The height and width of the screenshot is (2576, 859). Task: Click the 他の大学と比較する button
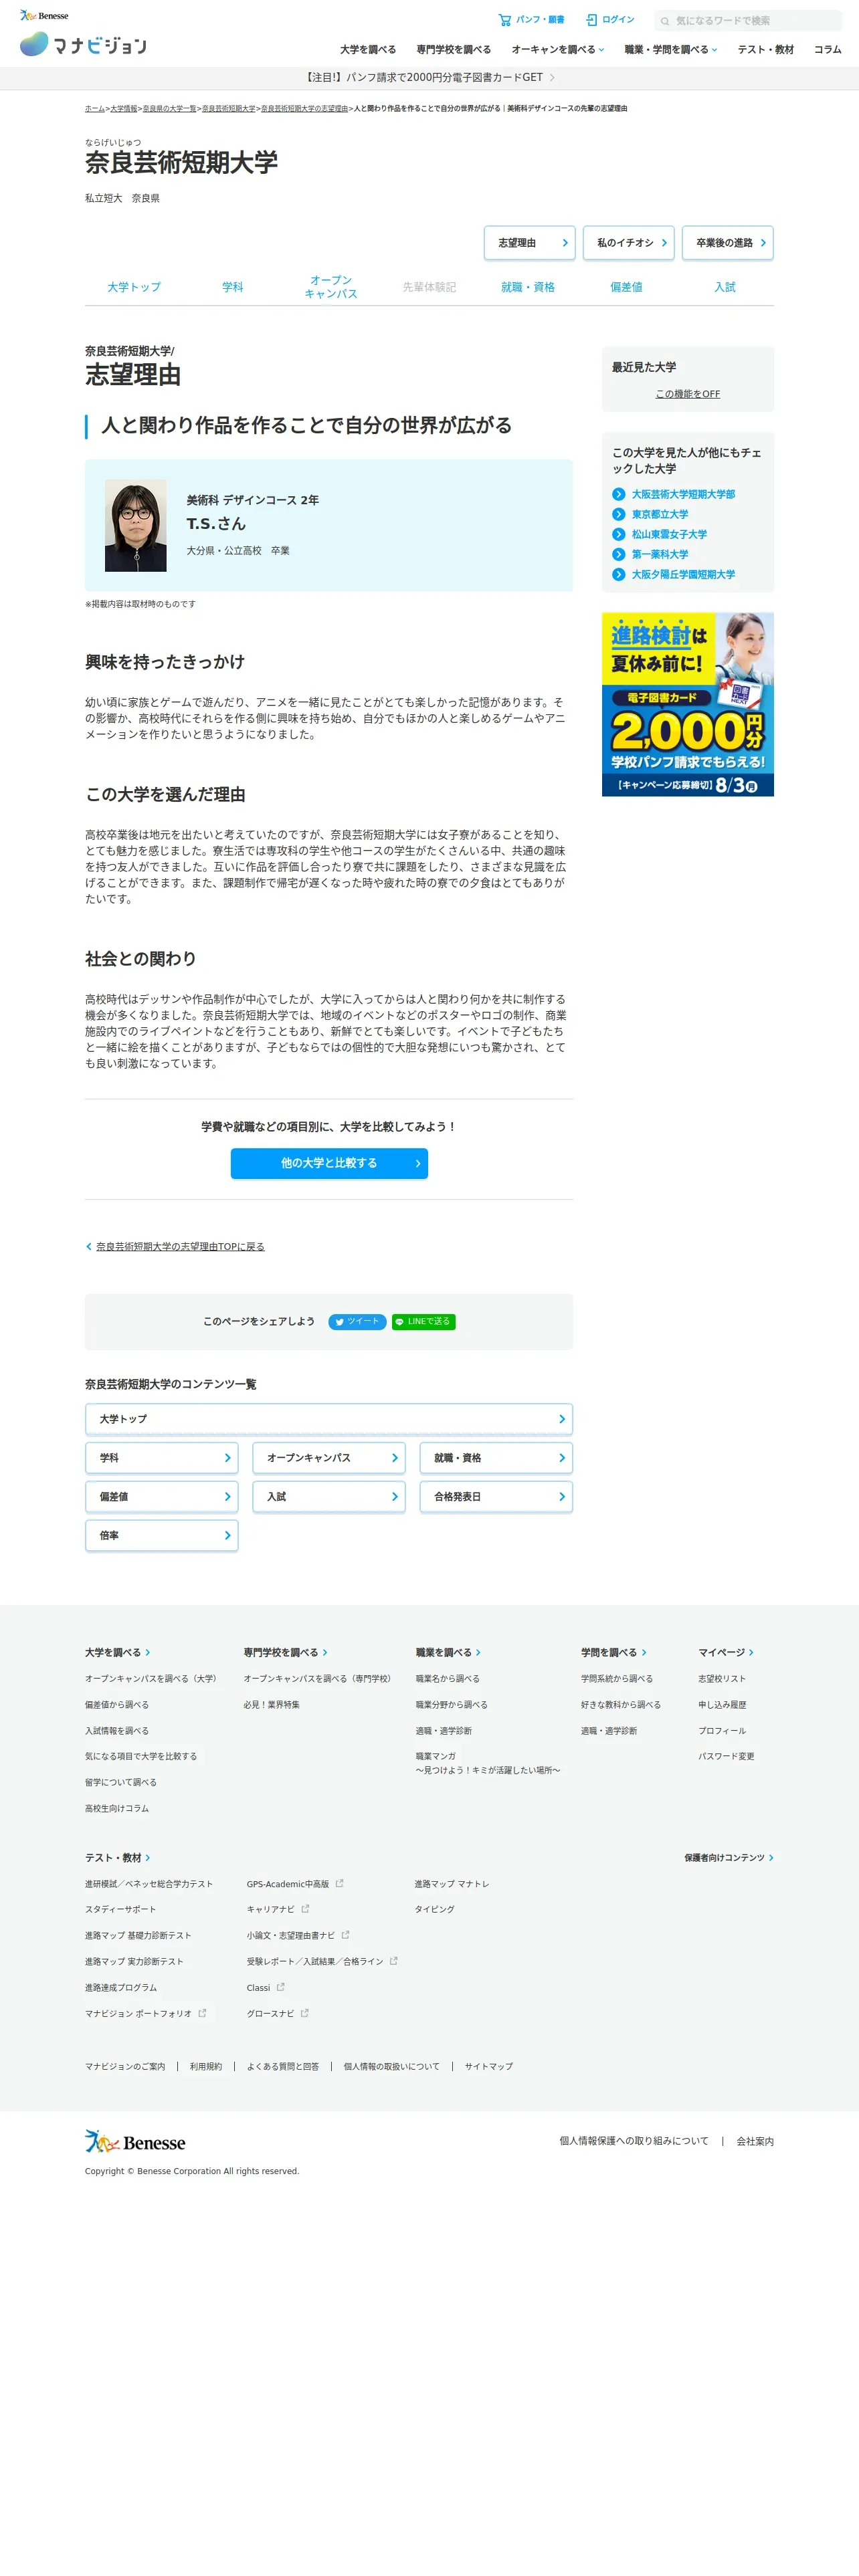pos(329,1163)
